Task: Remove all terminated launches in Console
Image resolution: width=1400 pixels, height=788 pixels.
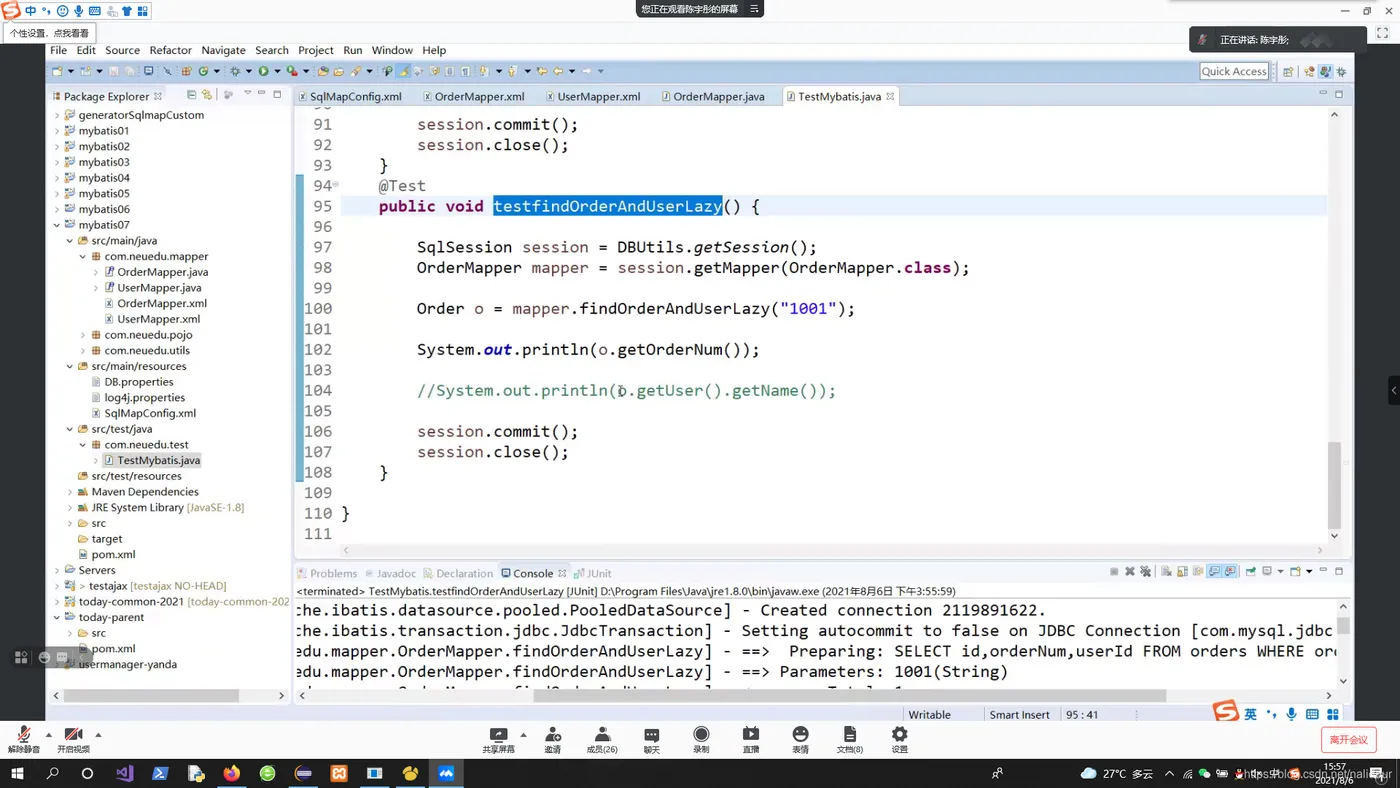Action: 1146,572
